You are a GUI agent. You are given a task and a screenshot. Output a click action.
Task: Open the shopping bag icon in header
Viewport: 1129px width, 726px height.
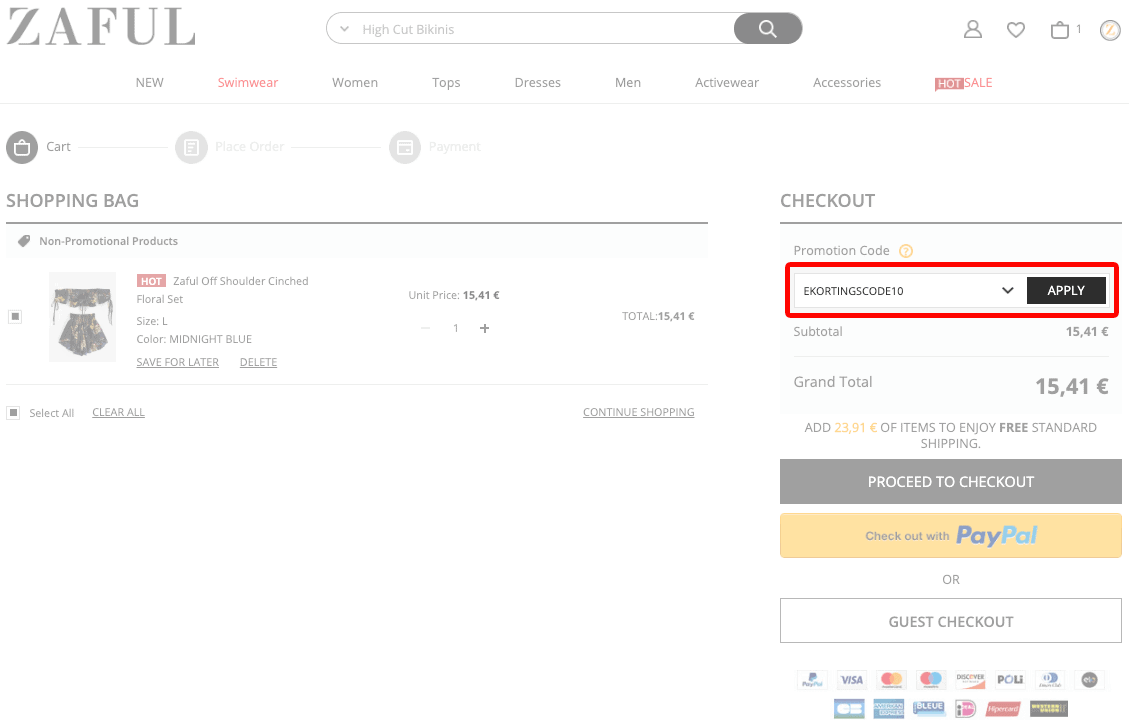click(1060, 30)
